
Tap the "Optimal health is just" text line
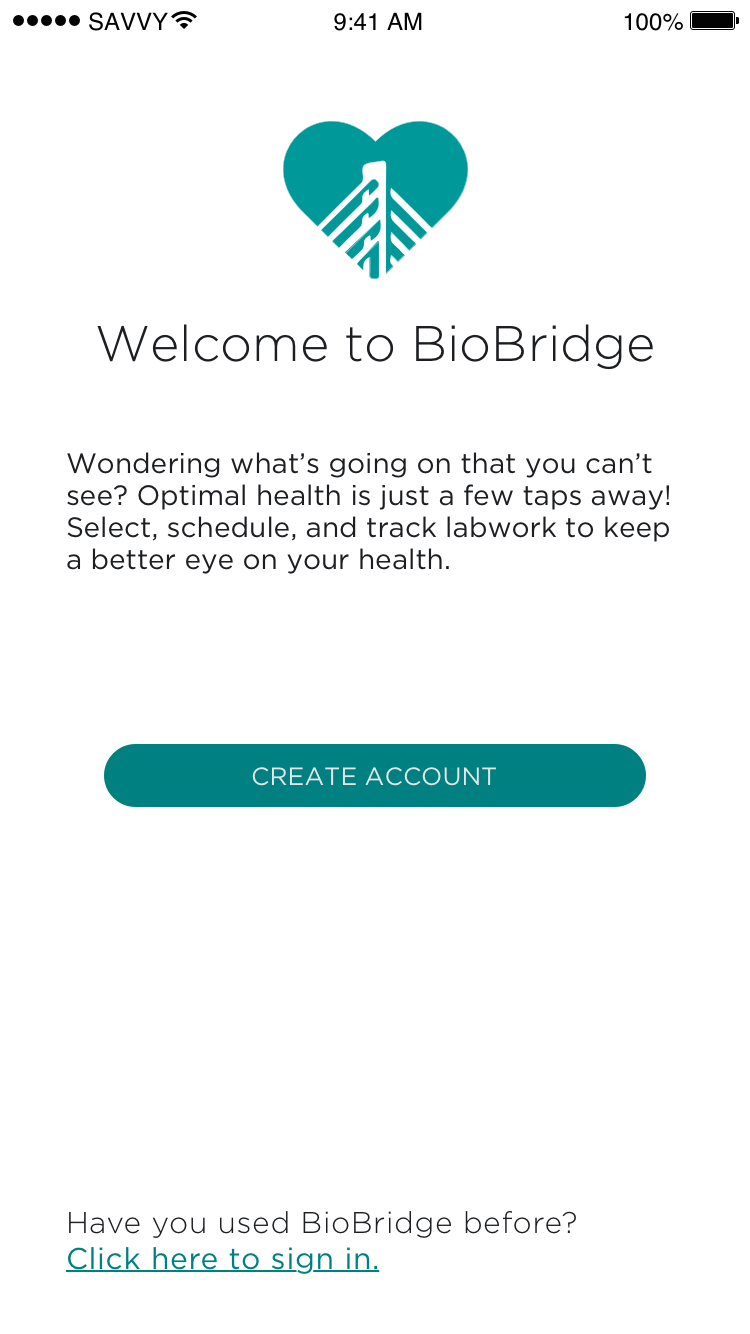pos(368,496)
